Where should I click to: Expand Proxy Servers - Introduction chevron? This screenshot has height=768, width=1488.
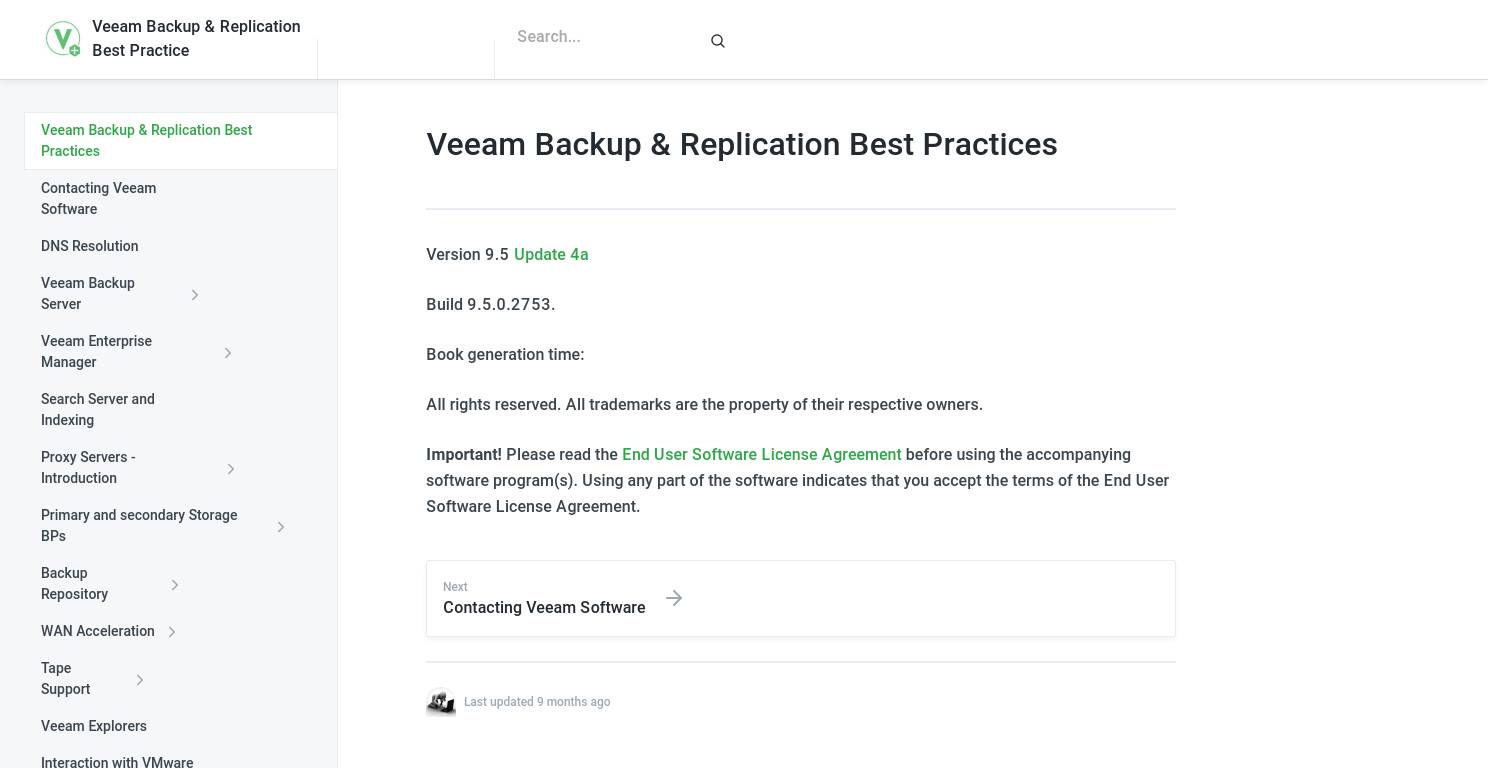coord(231,469)
